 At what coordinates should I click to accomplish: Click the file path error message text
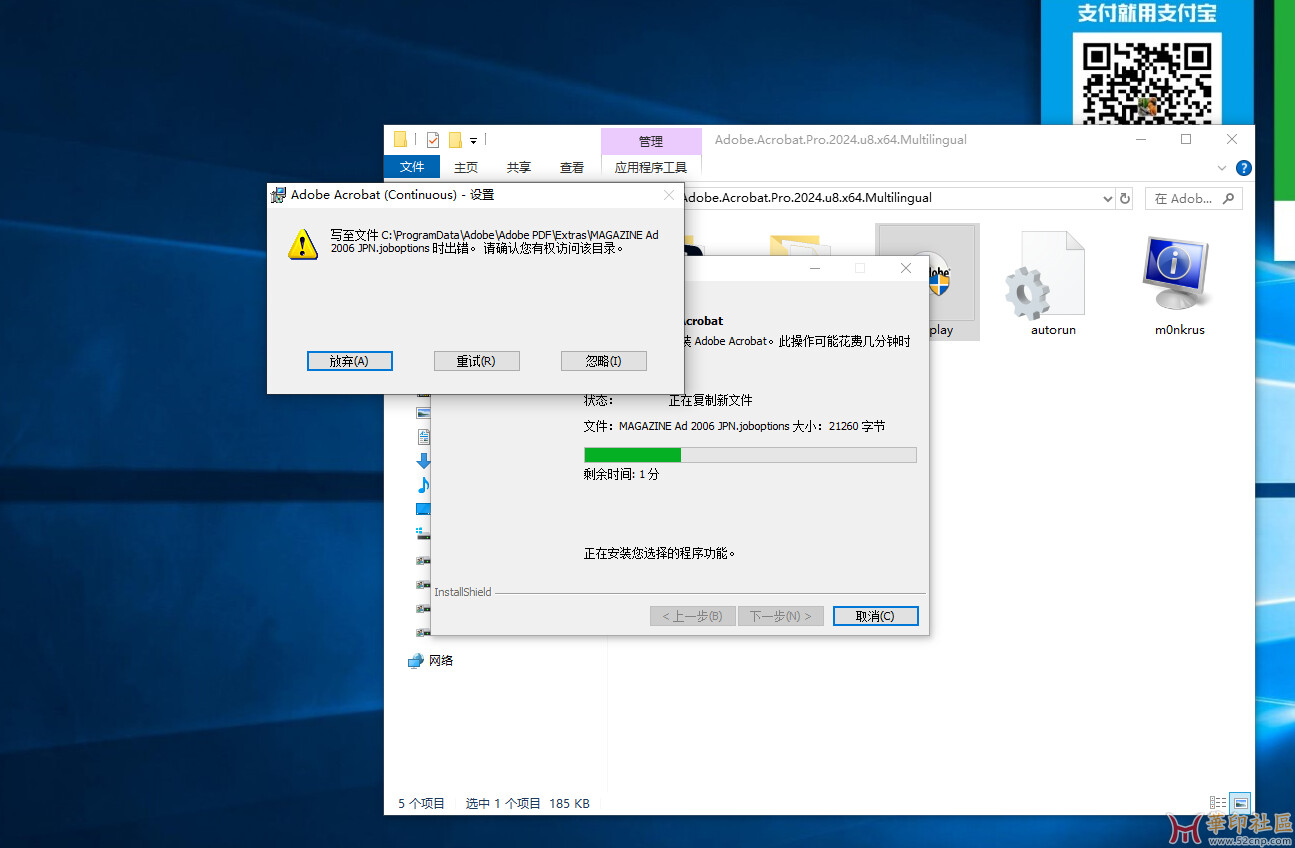[494, 241]
